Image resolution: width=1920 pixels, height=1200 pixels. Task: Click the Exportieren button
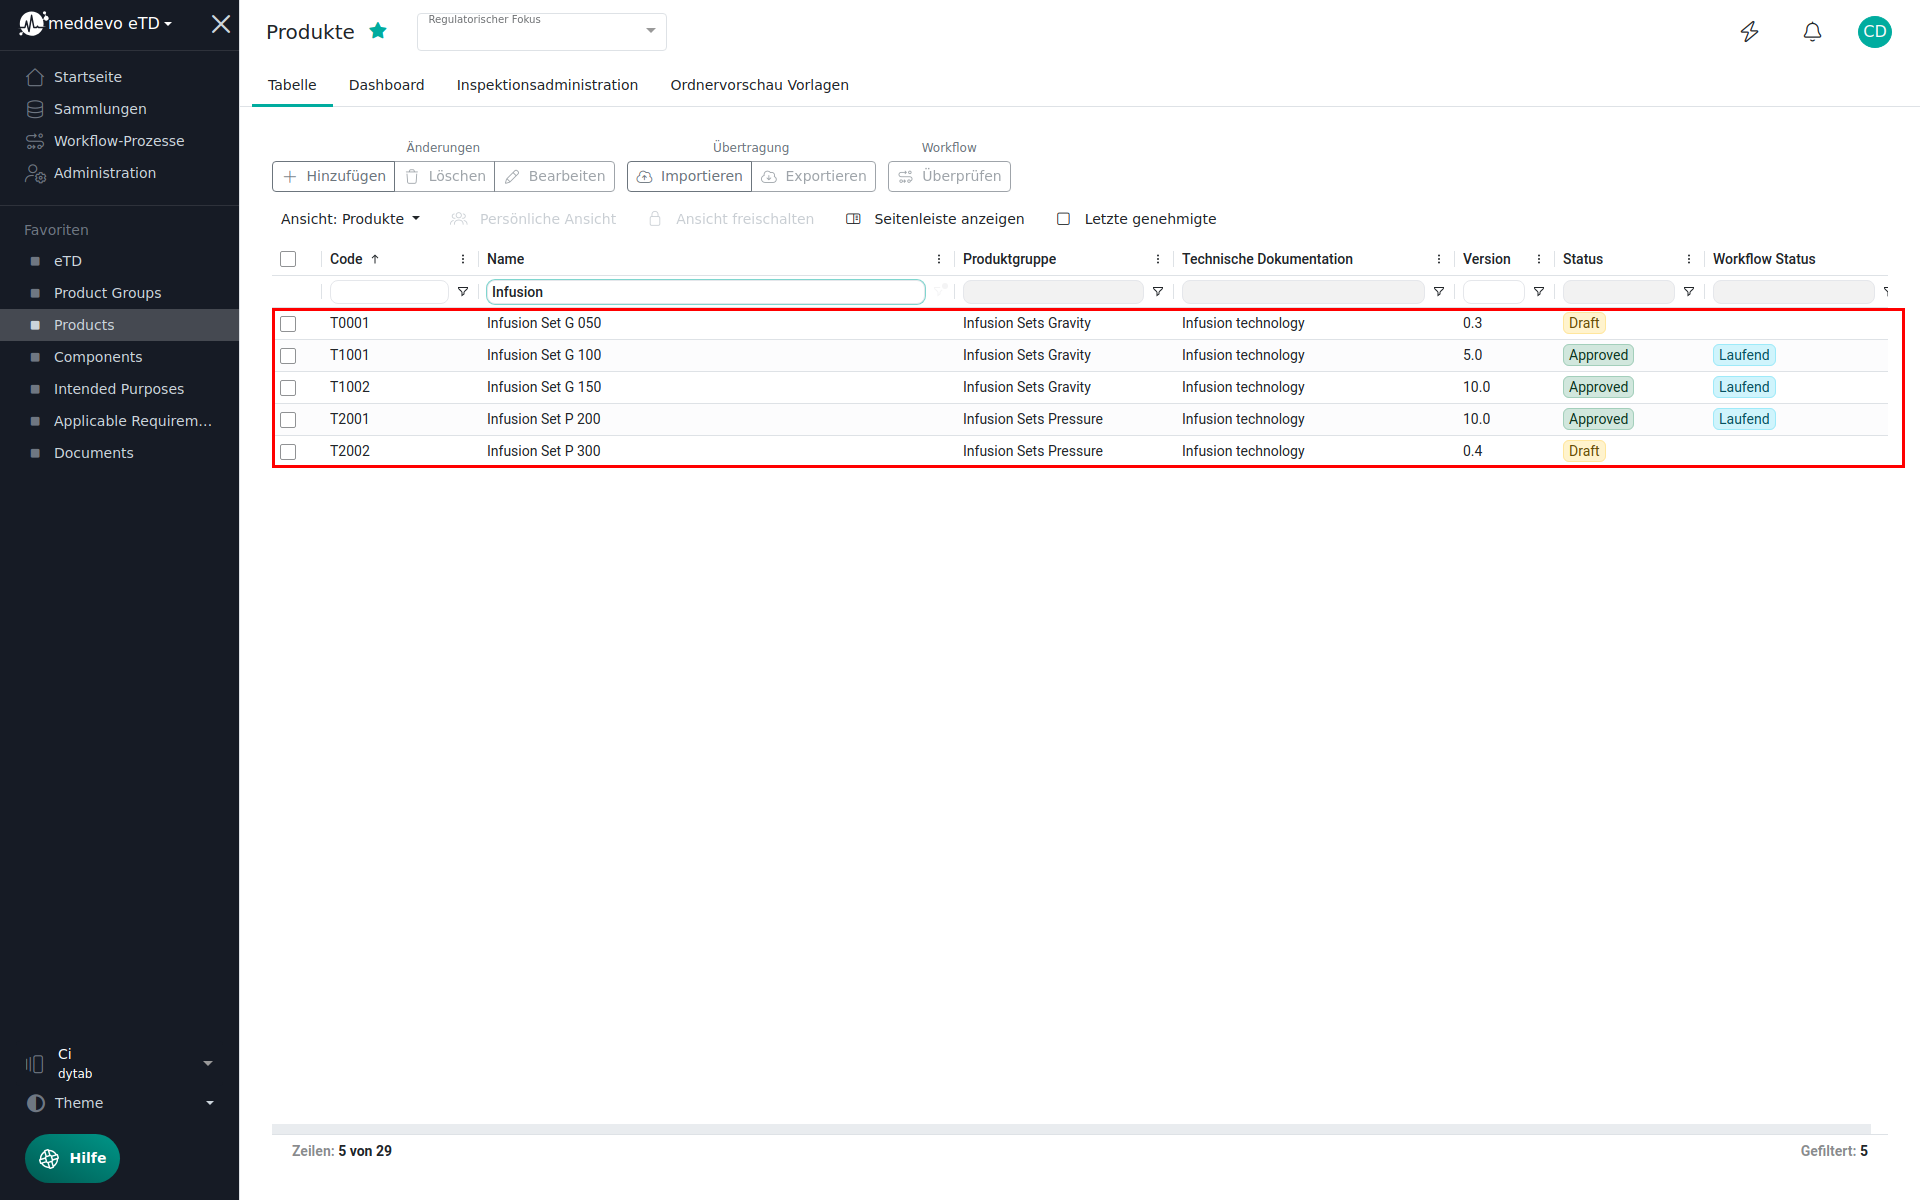[x=814, y=176]
